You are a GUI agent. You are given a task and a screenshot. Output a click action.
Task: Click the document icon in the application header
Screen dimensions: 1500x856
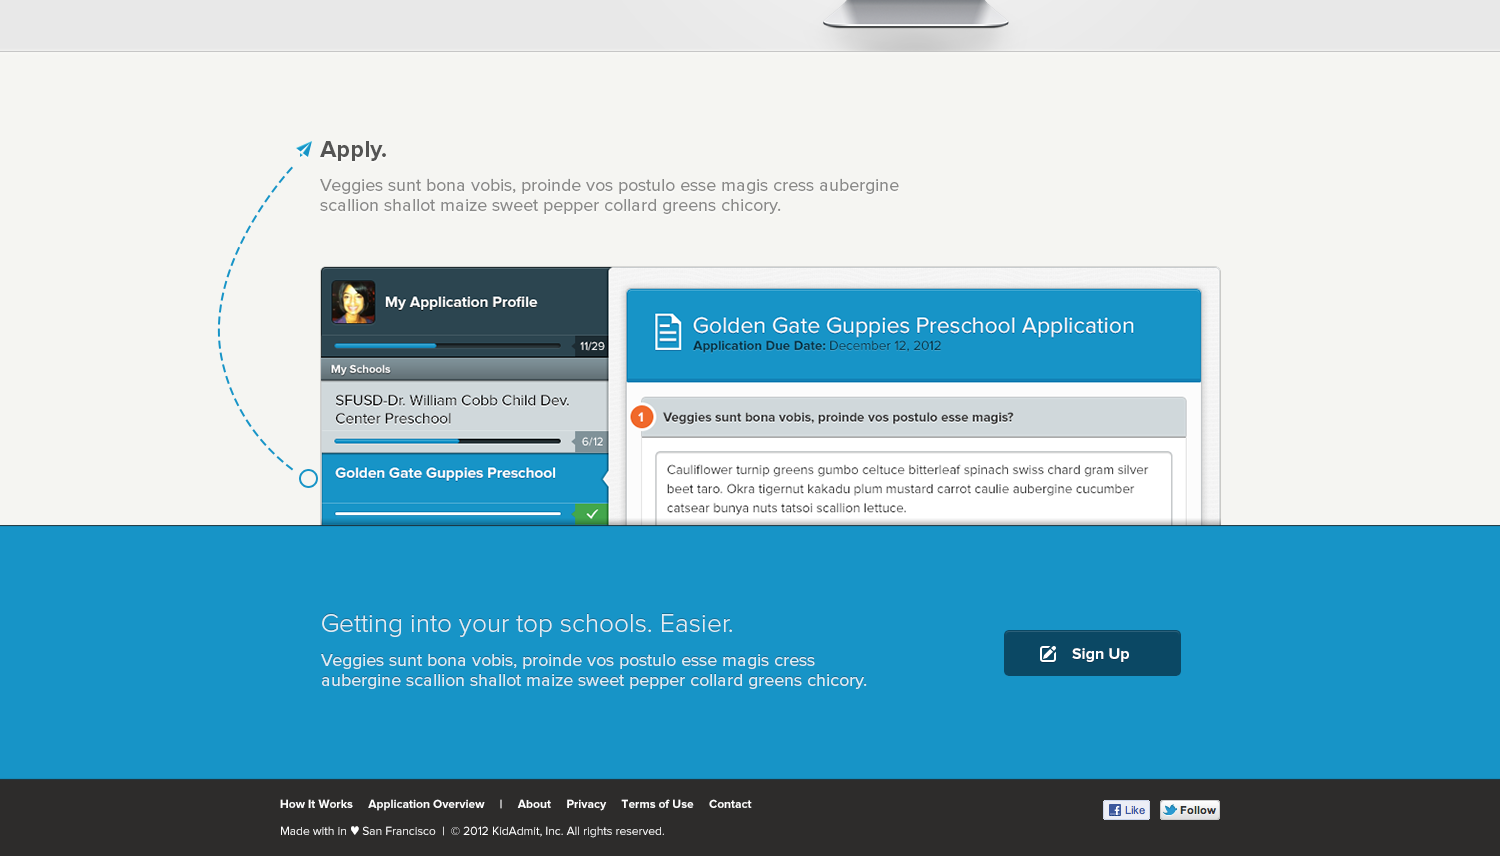(668, 332)
